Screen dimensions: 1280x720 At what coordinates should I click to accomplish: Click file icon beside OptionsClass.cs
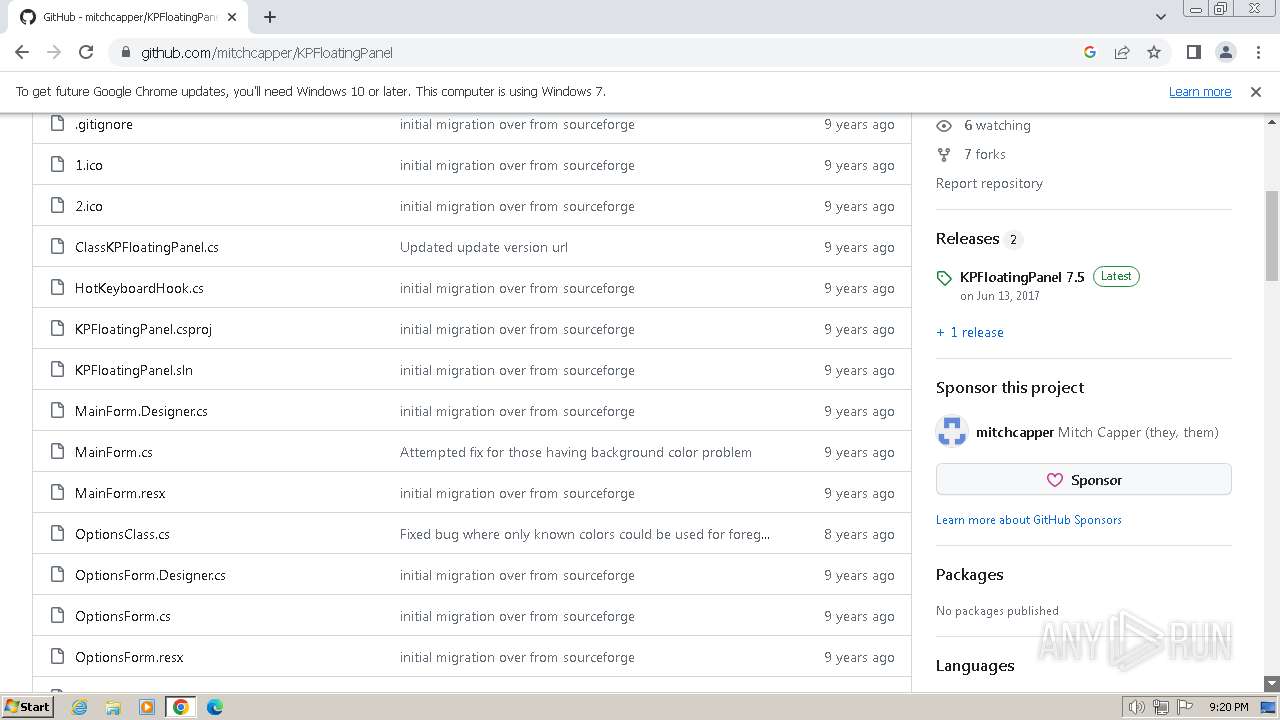(x=57, y=534)
